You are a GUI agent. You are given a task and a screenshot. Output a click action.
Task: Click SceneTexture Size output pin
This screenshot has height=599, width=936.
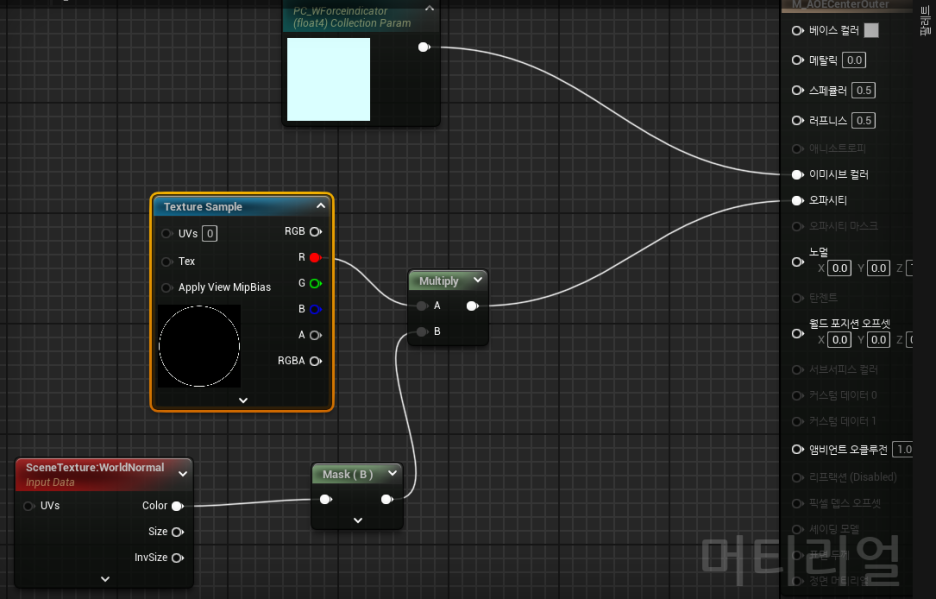point(177,532)
